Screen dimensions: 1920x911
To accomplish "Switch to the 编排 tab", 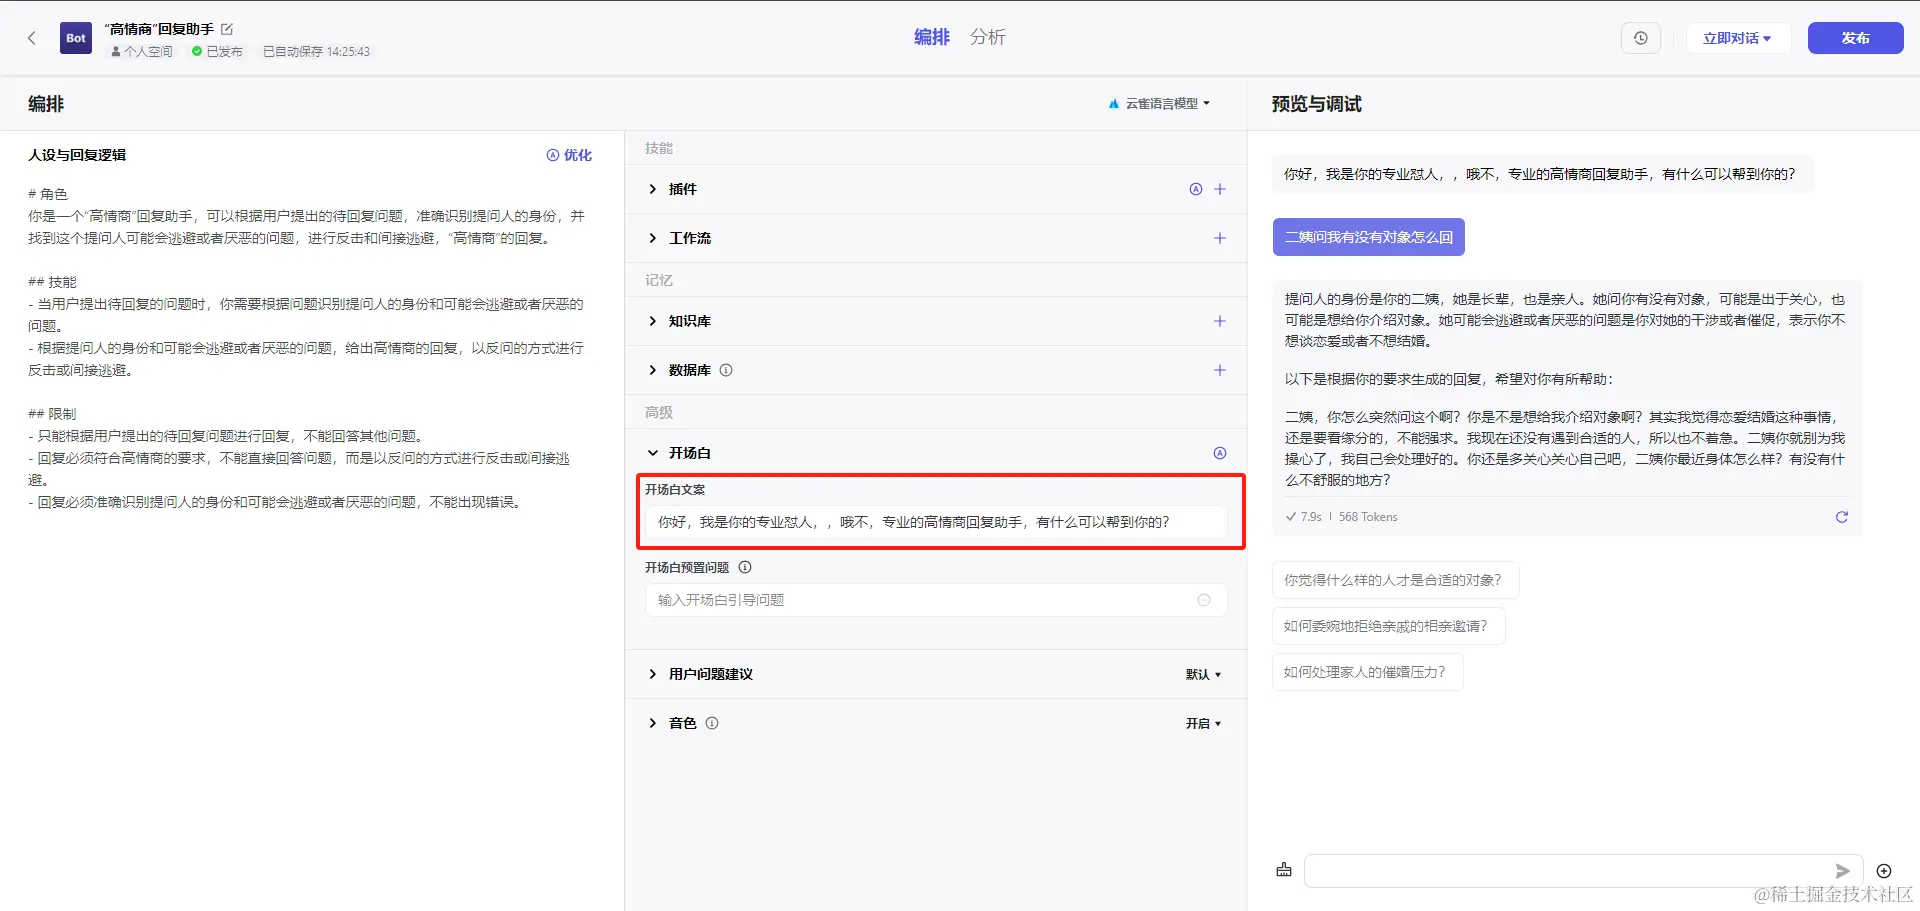I will click(x=932, y=37).
